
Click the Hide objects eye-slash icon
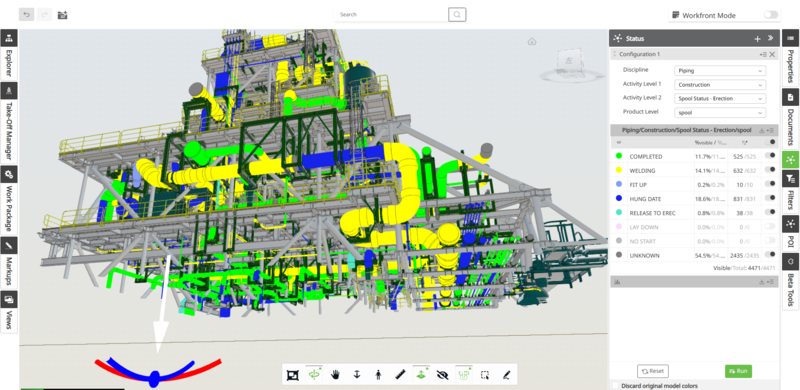[x=442, y=375]
